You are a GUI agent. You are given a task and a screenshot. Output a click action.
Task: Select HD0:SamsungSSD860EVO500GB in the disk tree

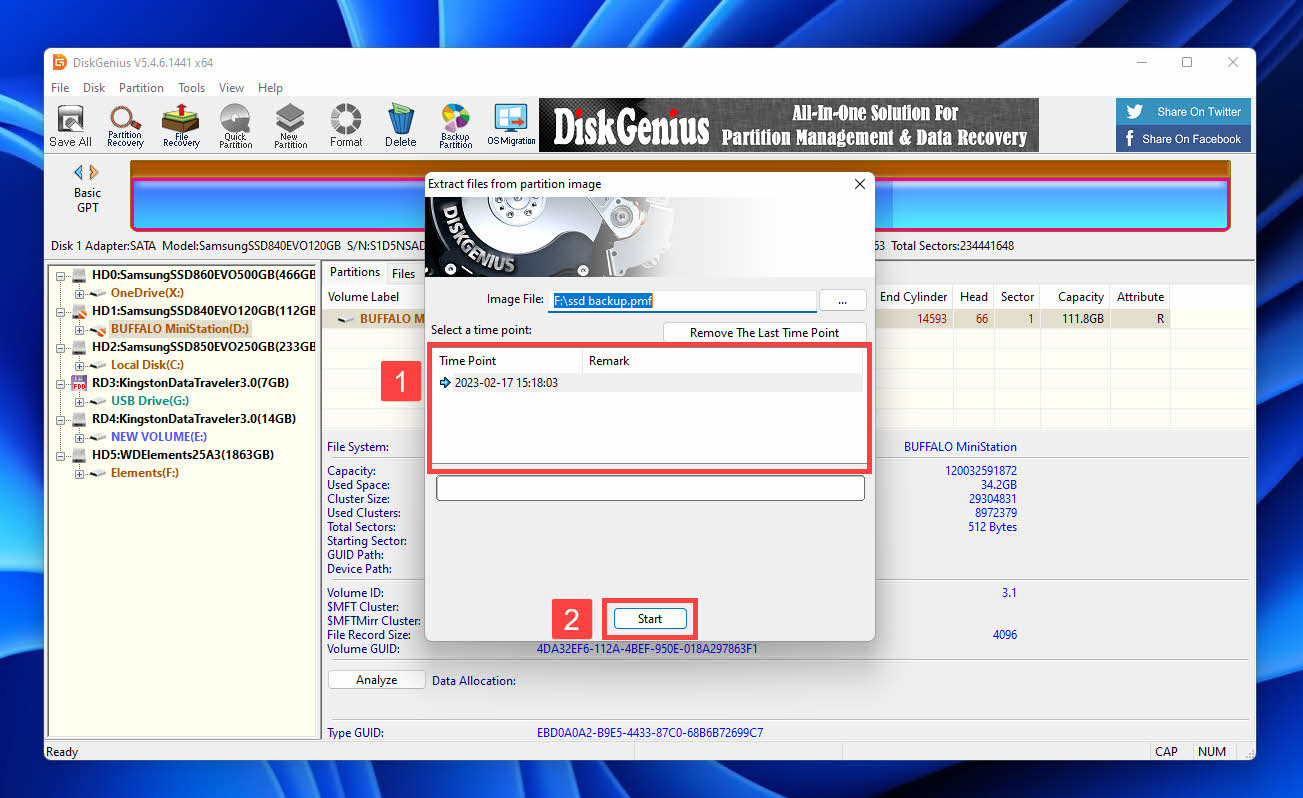click(204, 274)
